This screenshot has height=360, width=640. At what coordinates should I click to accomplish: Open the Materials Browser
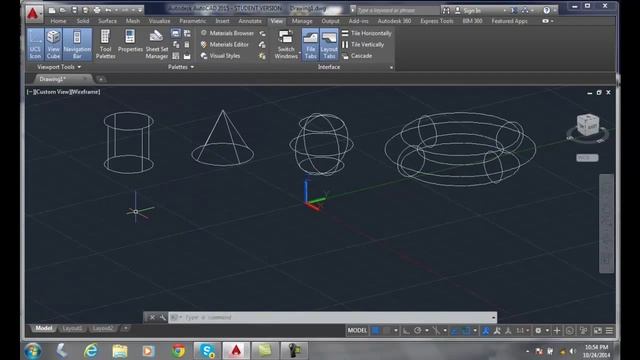[x=227, y=33]
